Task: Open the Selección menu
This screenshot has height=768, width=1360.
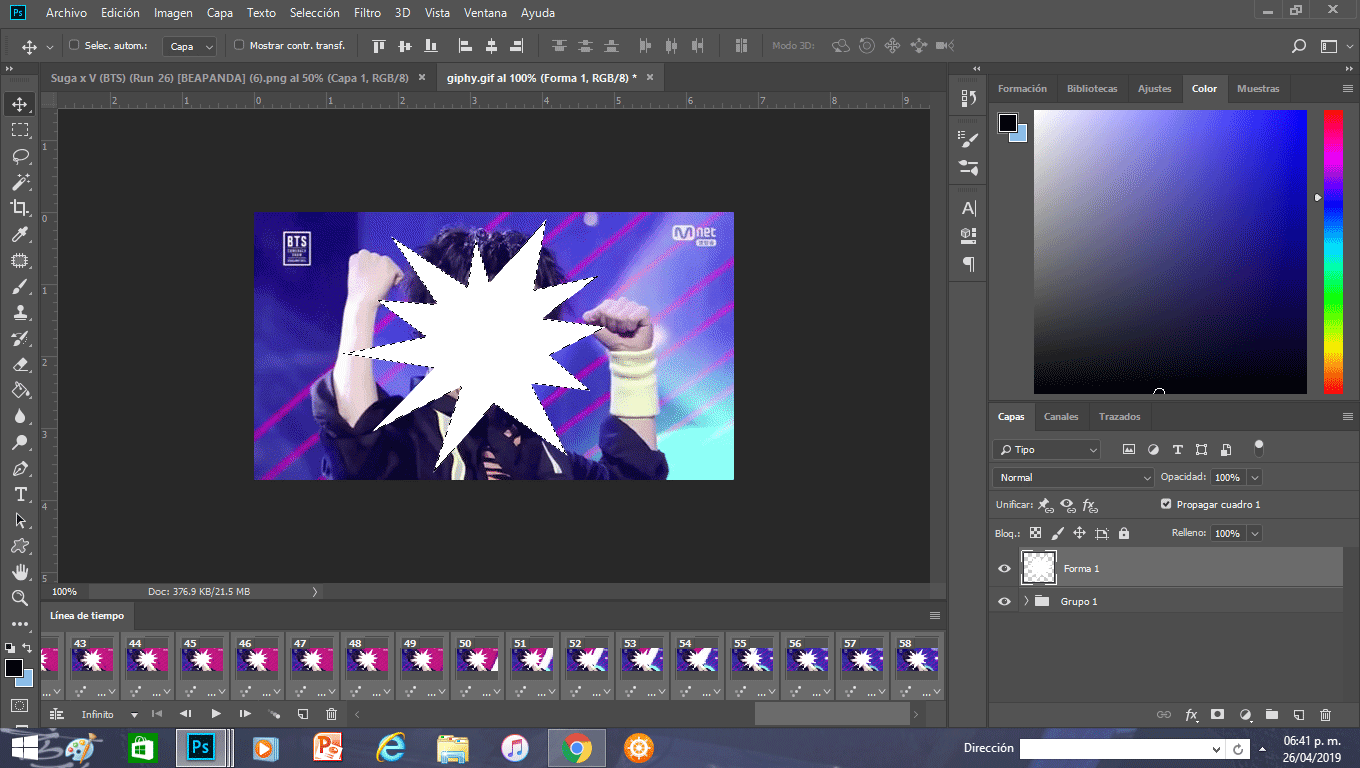Action: 314,13
